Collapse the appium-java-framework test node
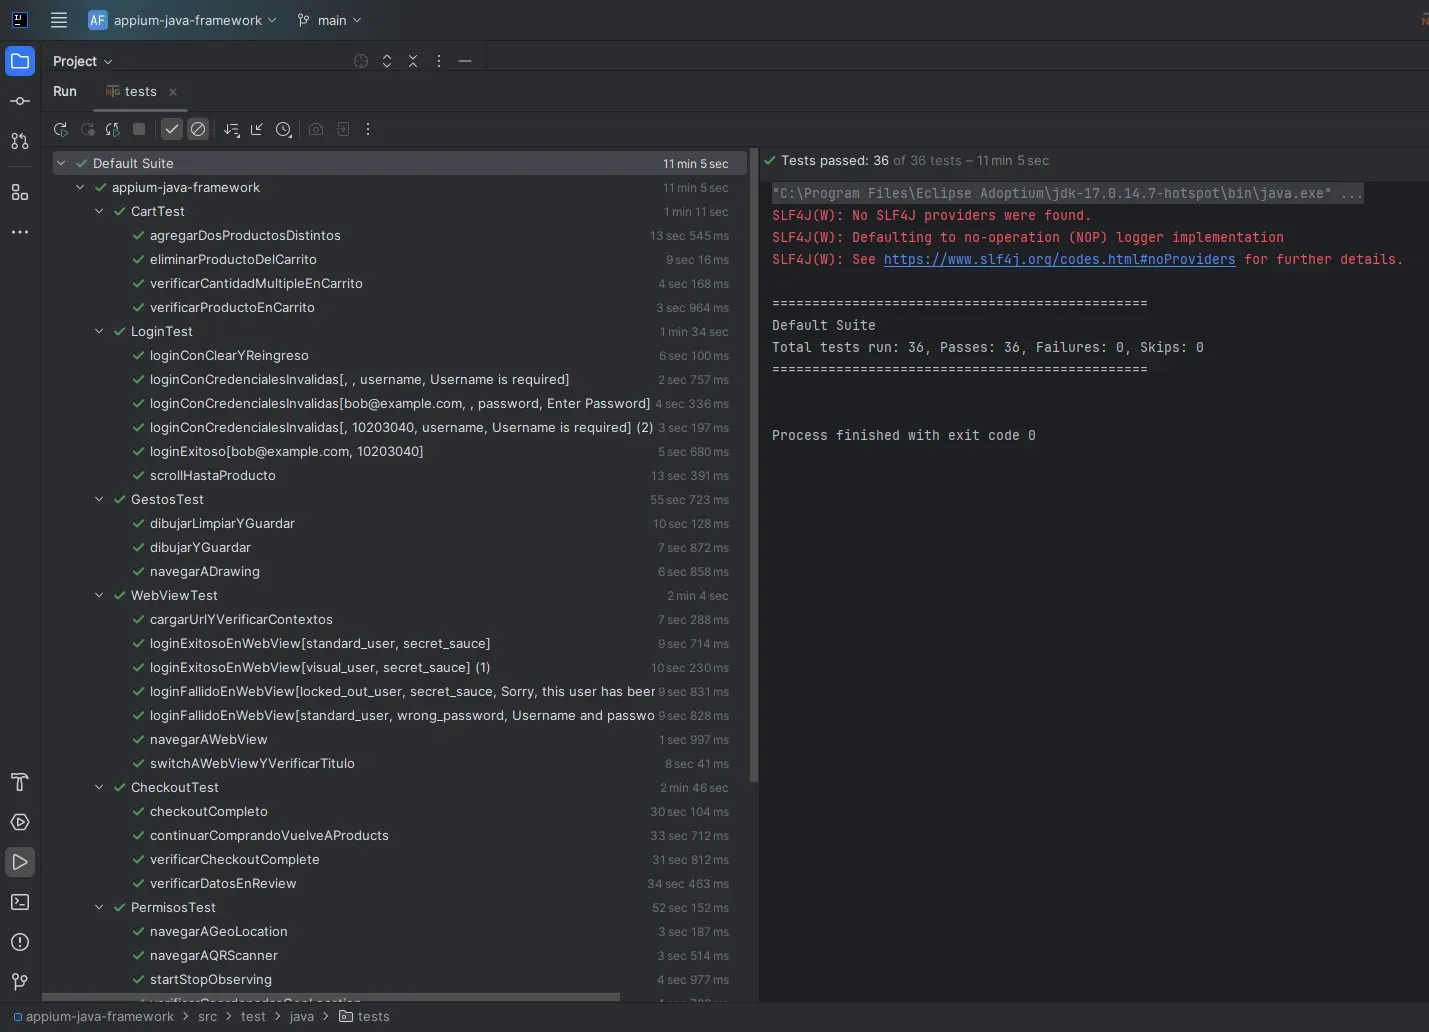The height and width of the screenshot is (1032, 1429). (80, 187)
